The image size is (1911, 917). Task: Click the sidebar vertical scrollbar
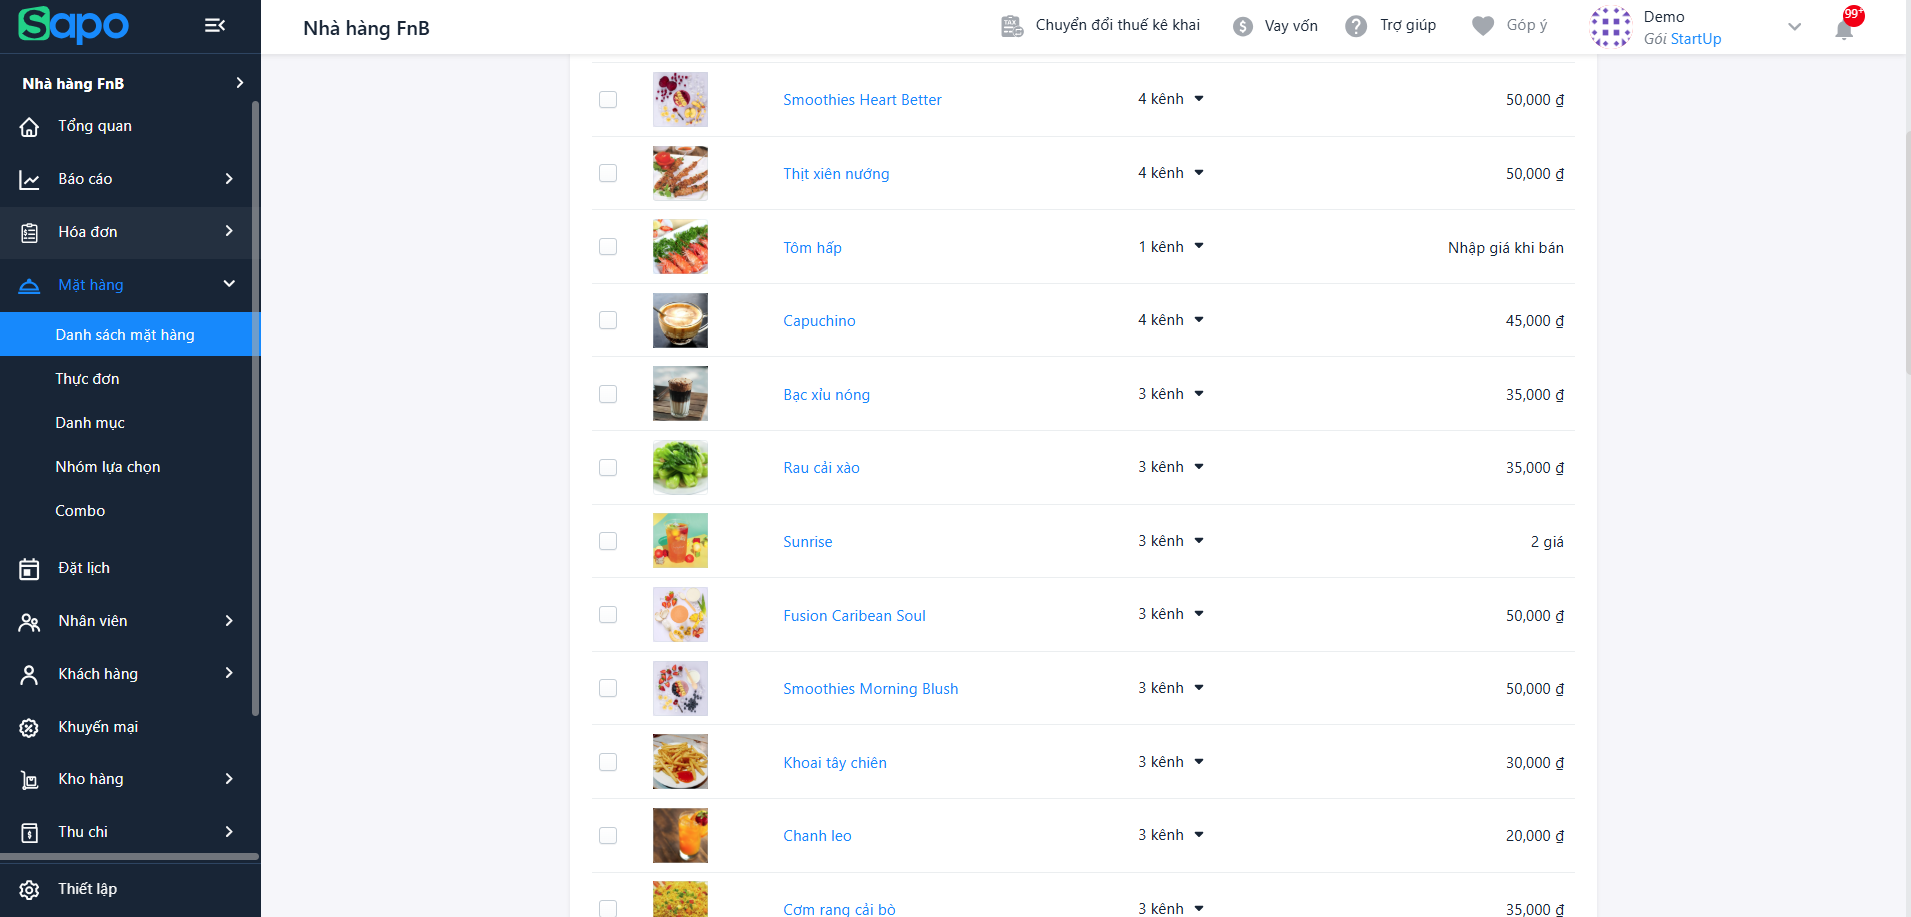tap(255, 400)
